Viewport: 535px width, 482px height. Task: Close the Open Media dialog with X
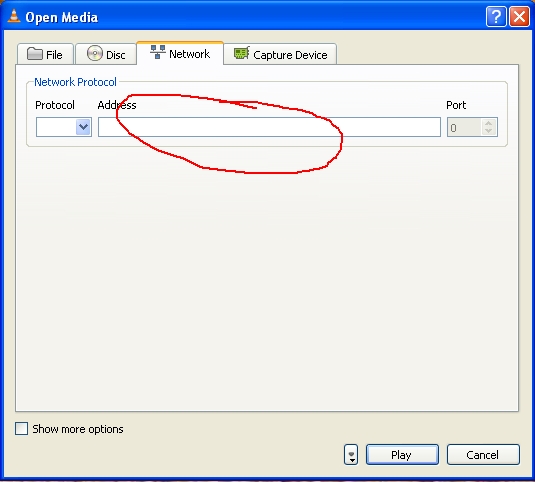click(x=519, y=16)
